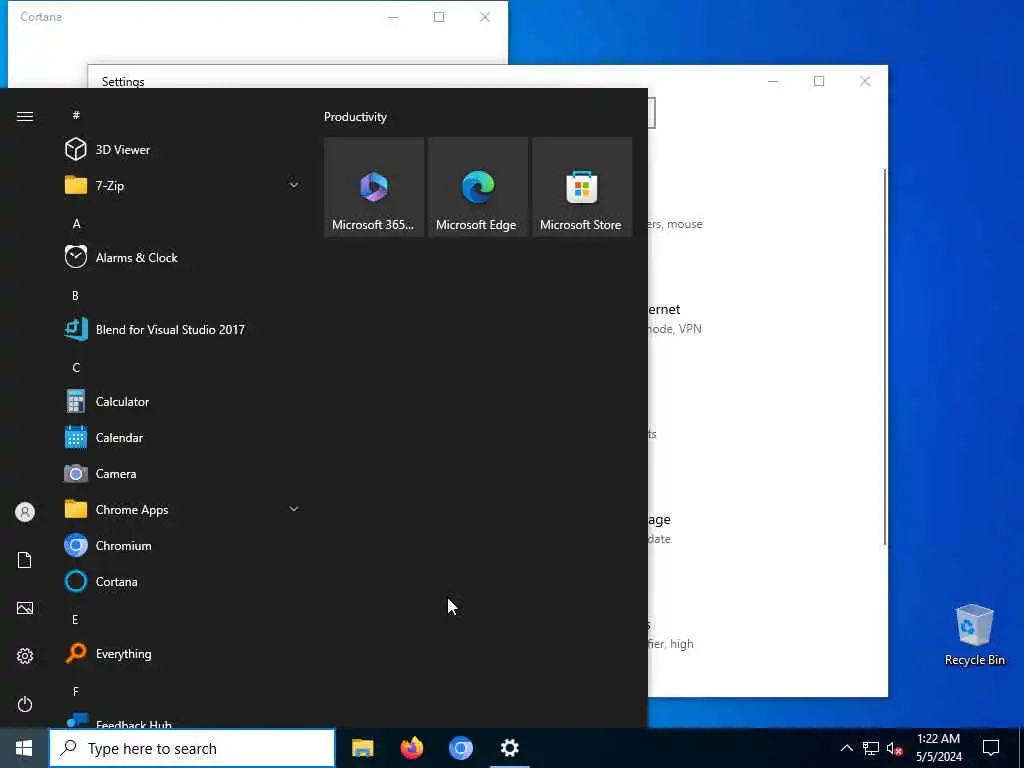This screenshot has width=1024, height=768.
Task: Click the letter A section header
Action: pos(76,223)
